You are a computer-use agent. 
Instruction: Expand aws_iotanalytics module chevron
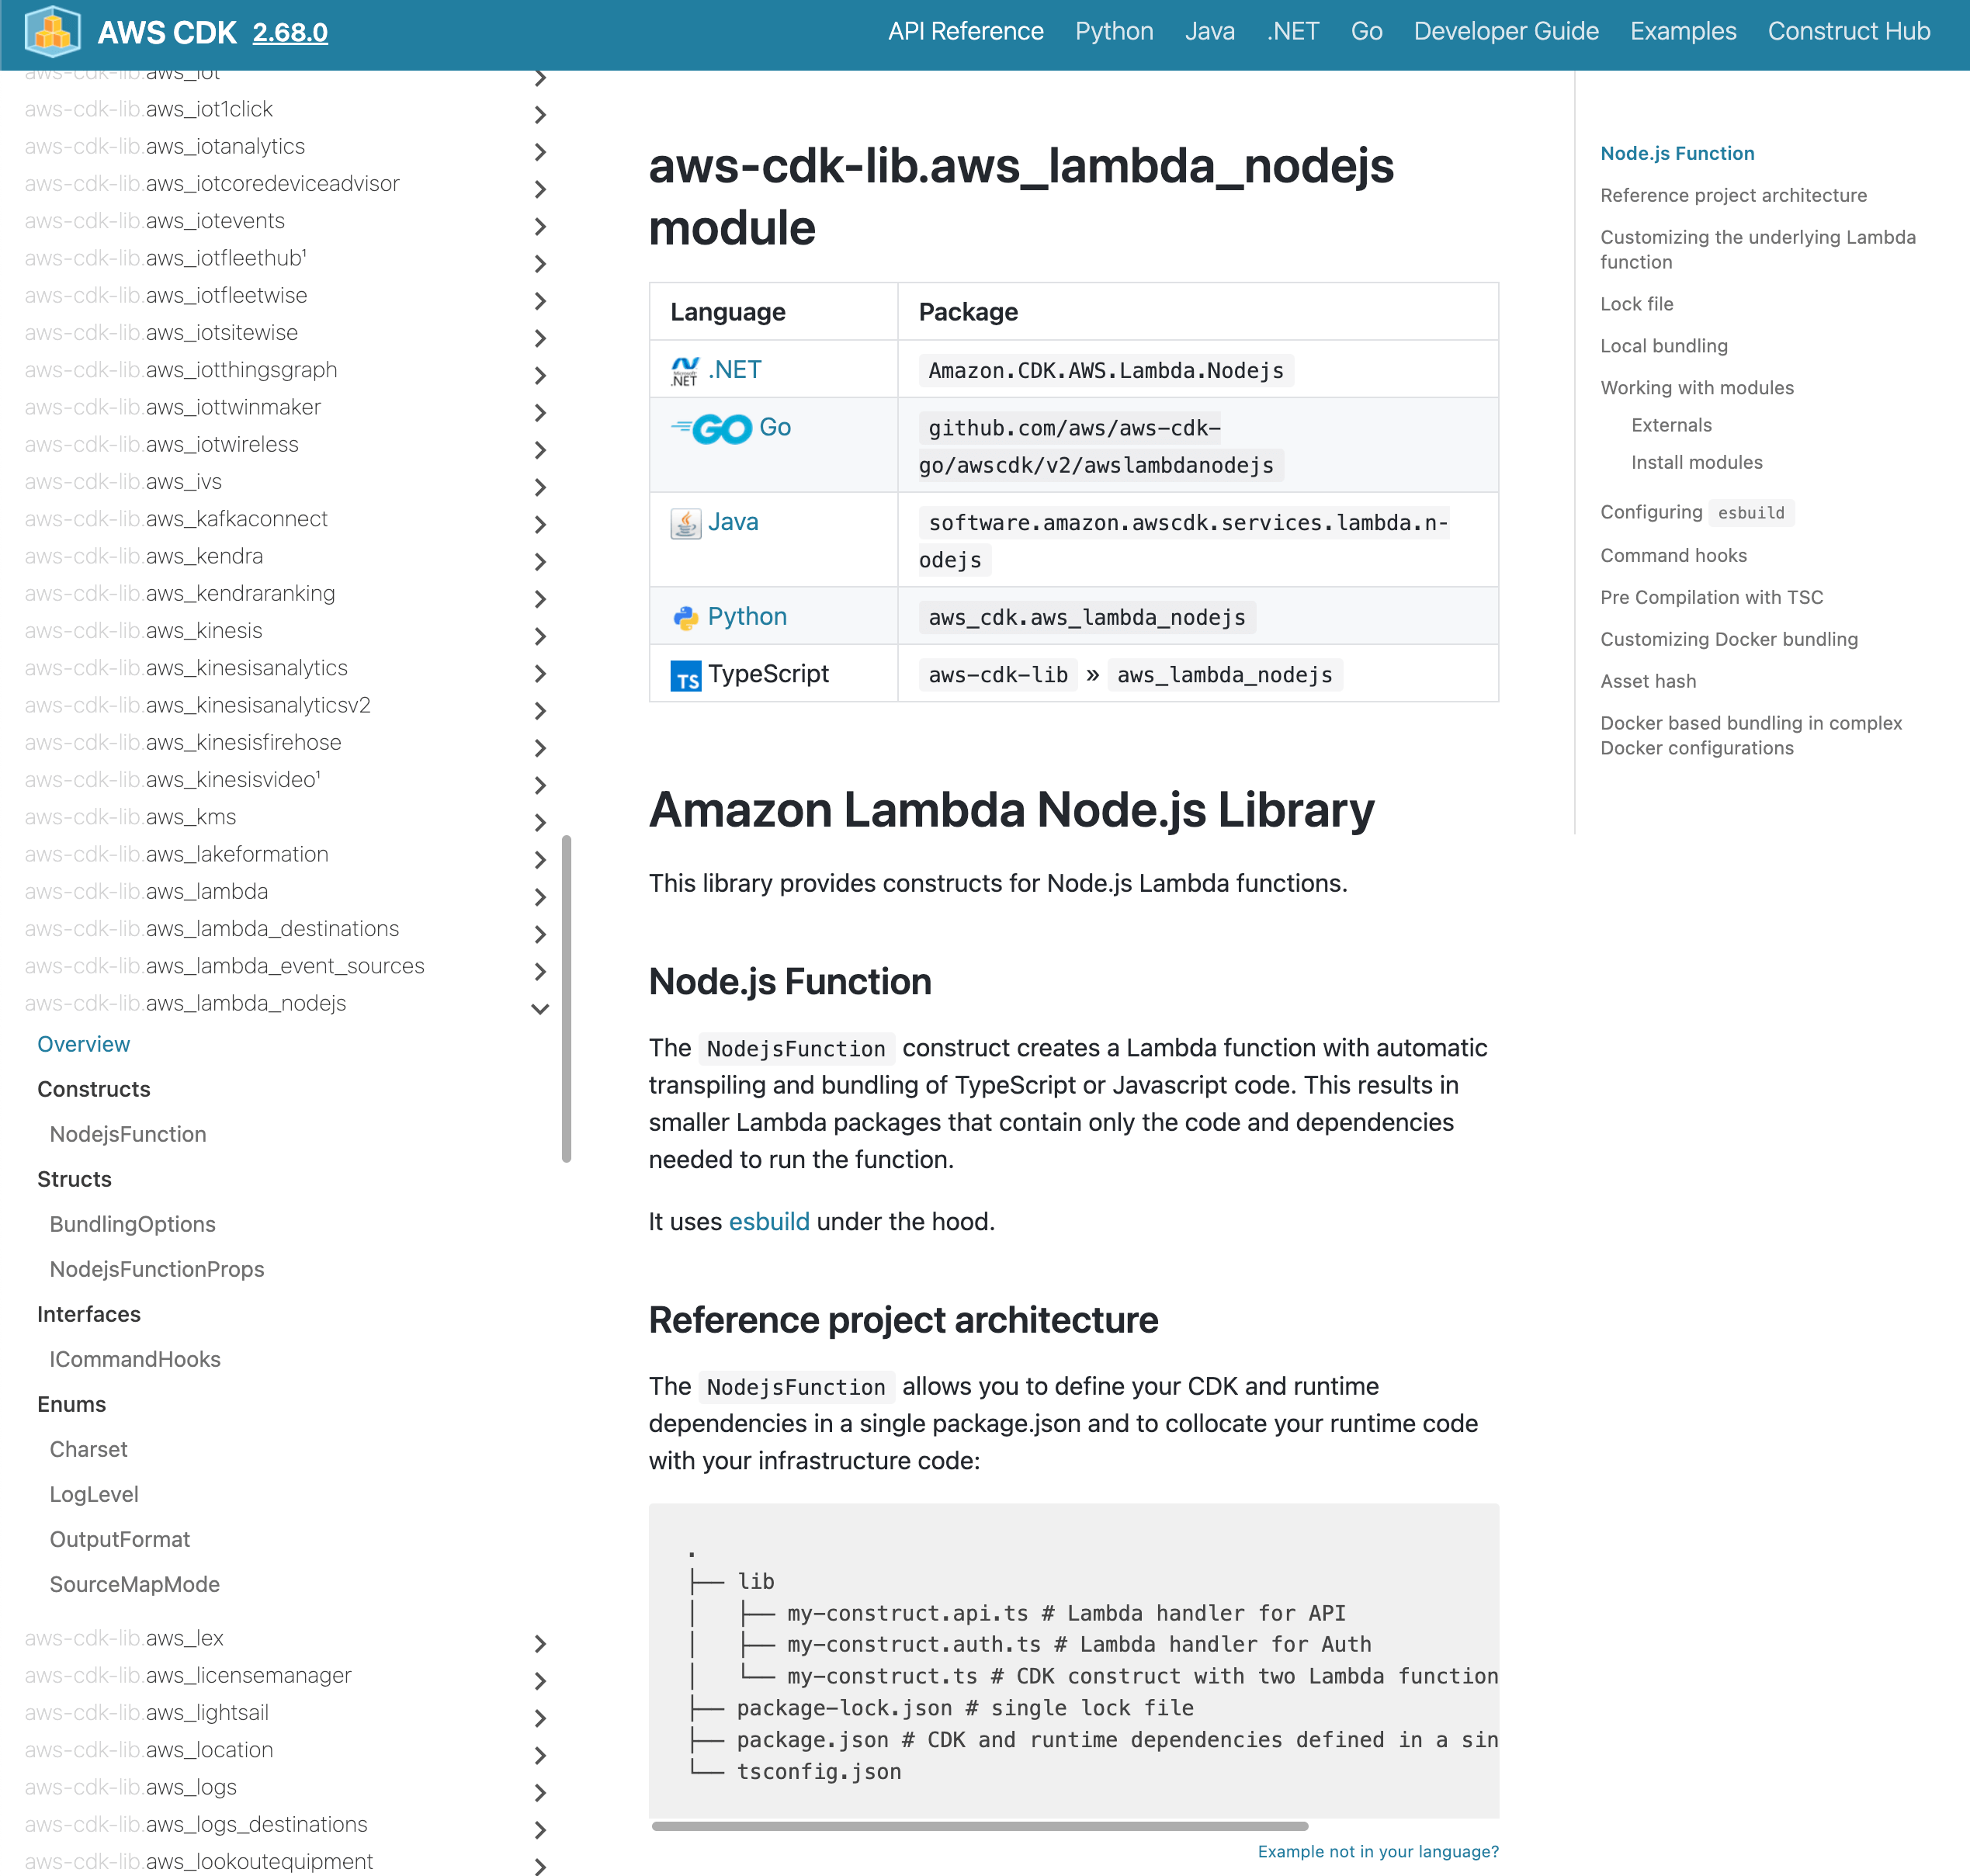coord(540,152)
